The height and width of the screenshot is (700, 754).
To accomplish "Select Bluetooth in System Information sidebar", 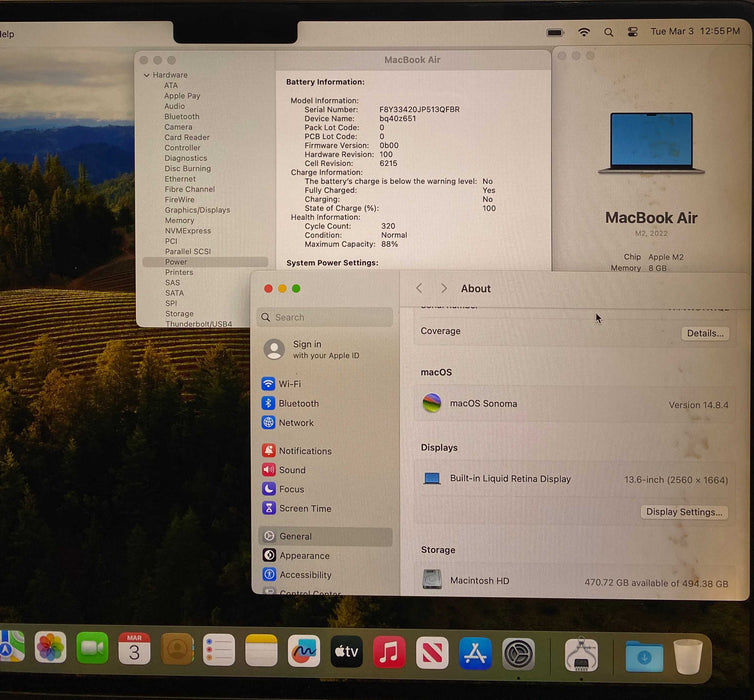I will (182, 116).
